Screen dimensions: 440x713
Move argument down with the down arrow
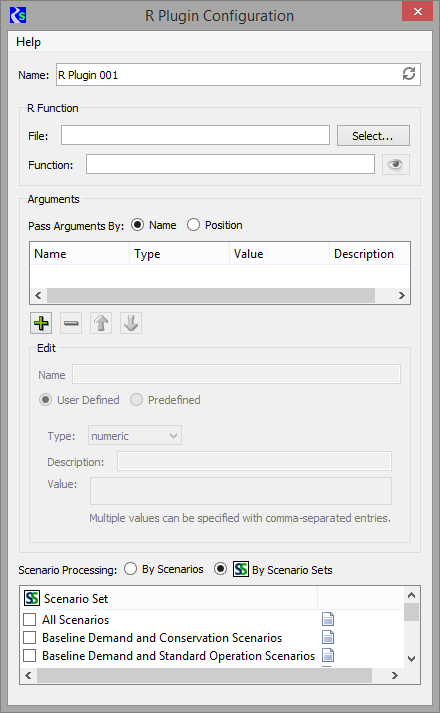pyautogui.click(x=131, y=323)
